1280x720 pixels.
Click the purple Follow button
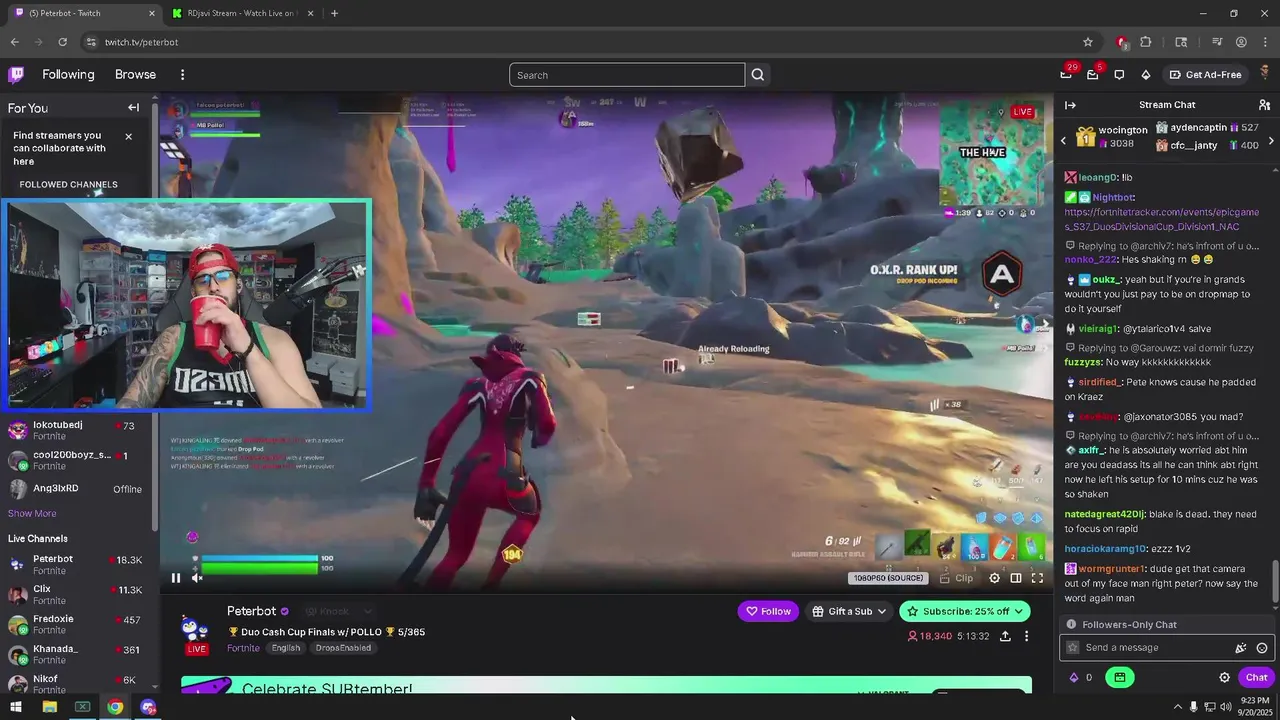769,611
